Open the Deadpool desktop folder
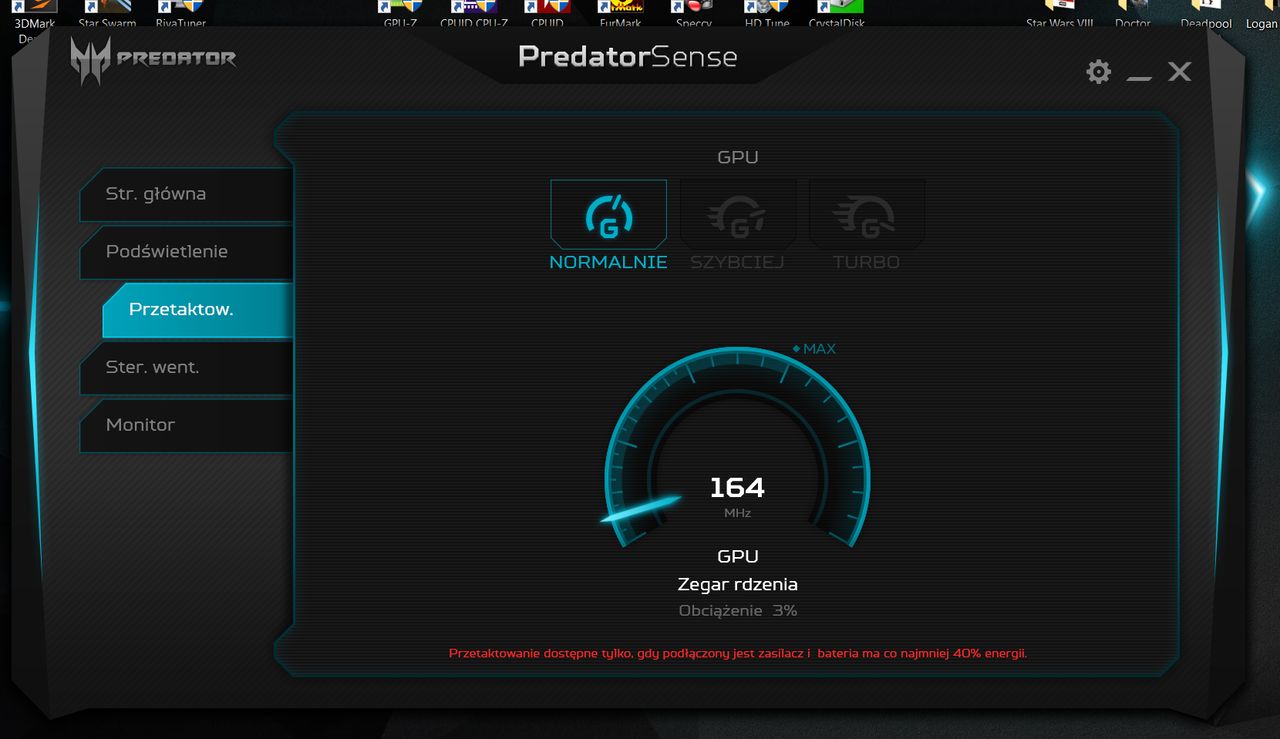Screen dimensions: 1280x739 pyautogui.click(x=1206, y=14)
